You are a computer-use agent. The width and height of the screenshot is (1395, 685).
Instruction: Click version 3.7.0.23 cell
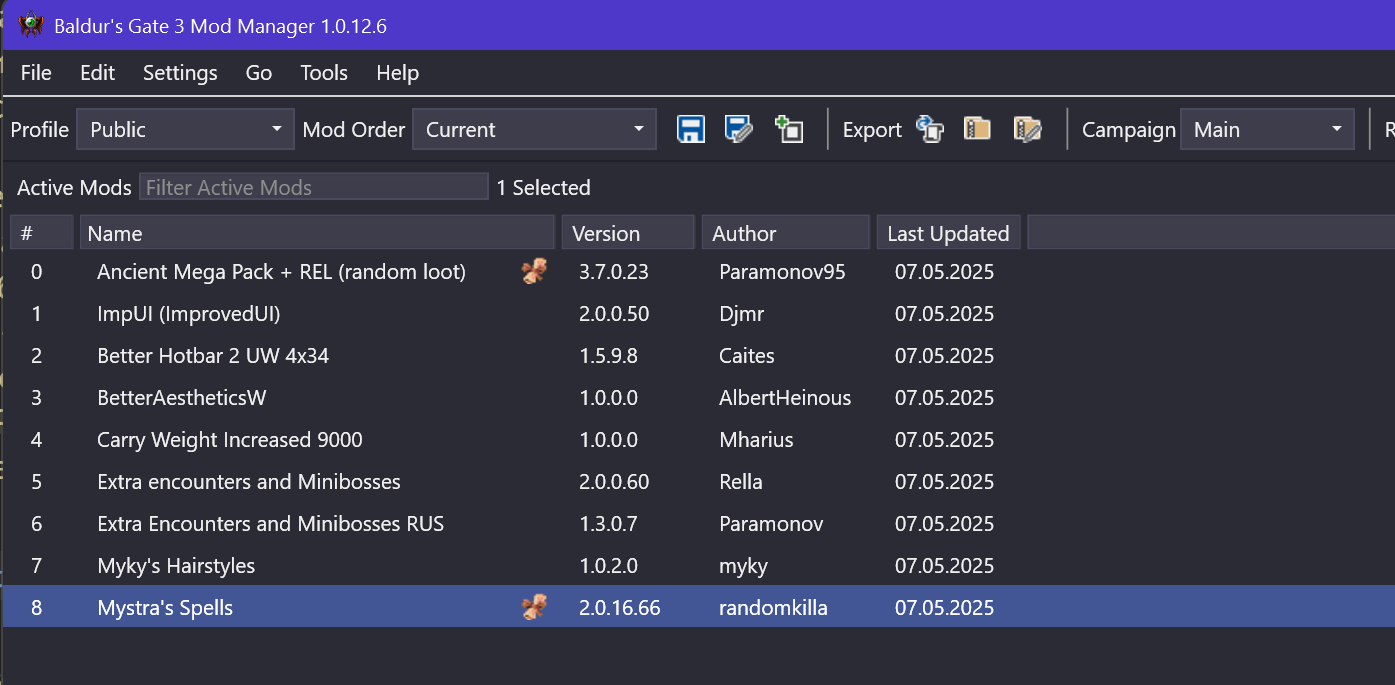(x=613, y=271)
